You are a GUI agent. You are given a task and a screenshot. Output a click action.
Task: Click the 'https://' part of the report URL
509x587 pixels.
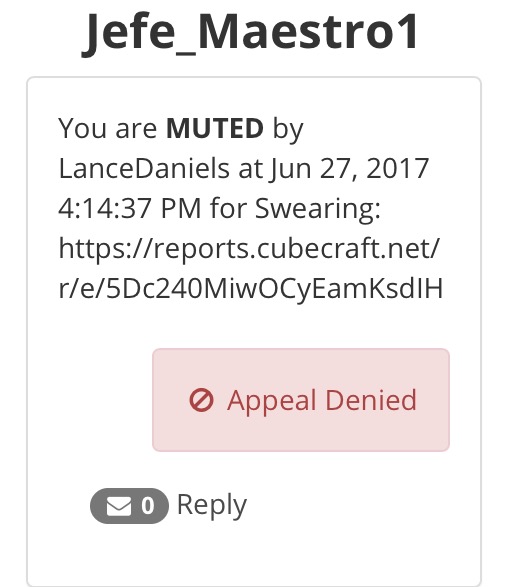(x=106, y=248)
